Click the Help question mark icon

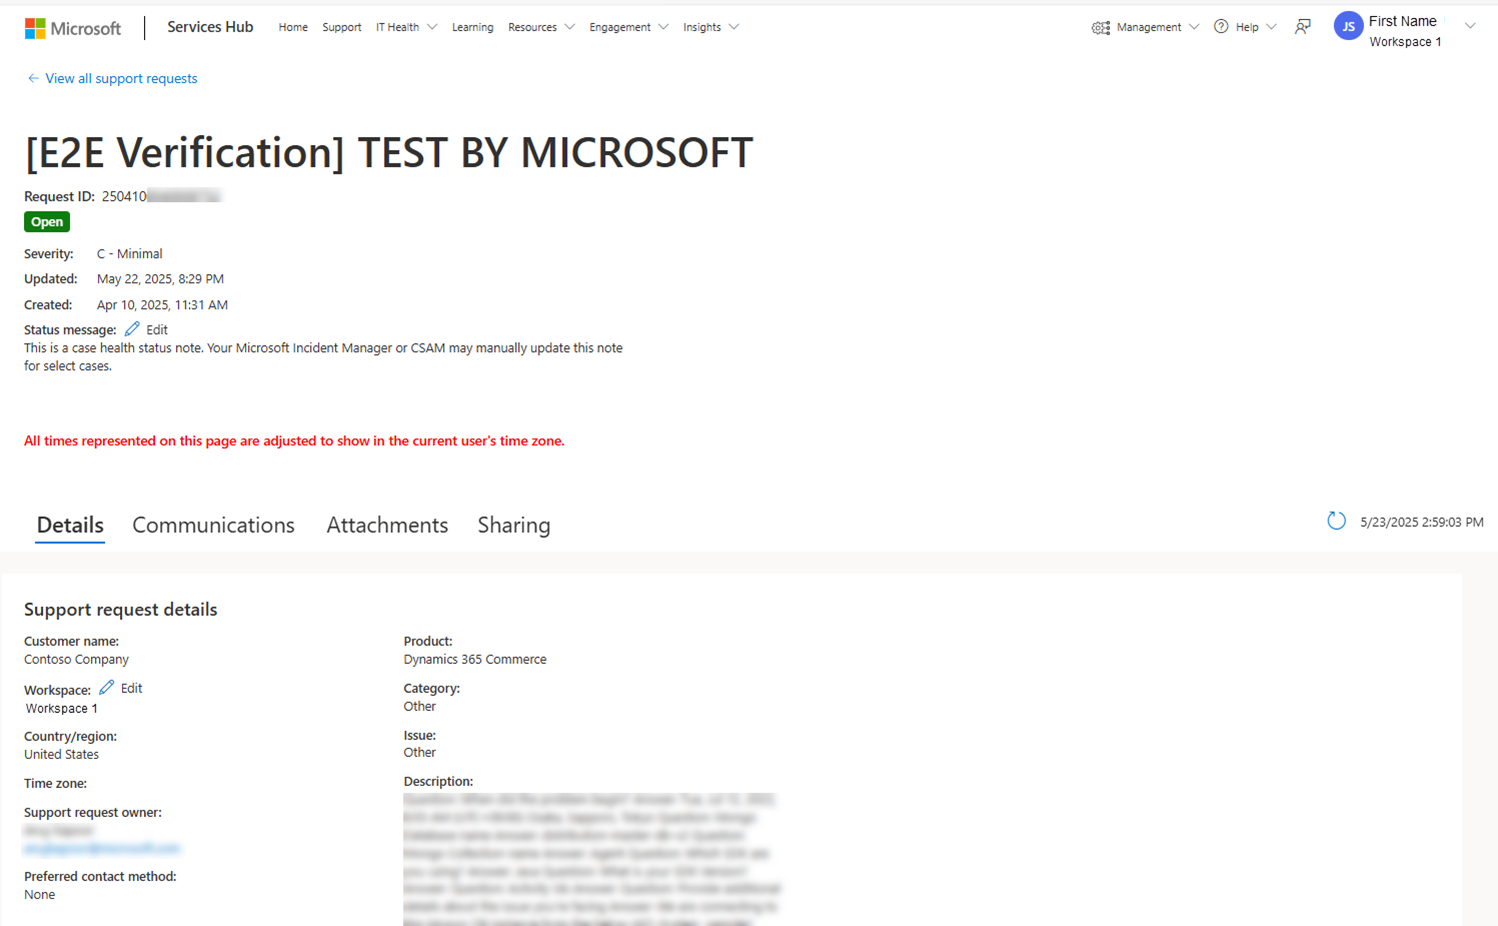[1221, 27]
